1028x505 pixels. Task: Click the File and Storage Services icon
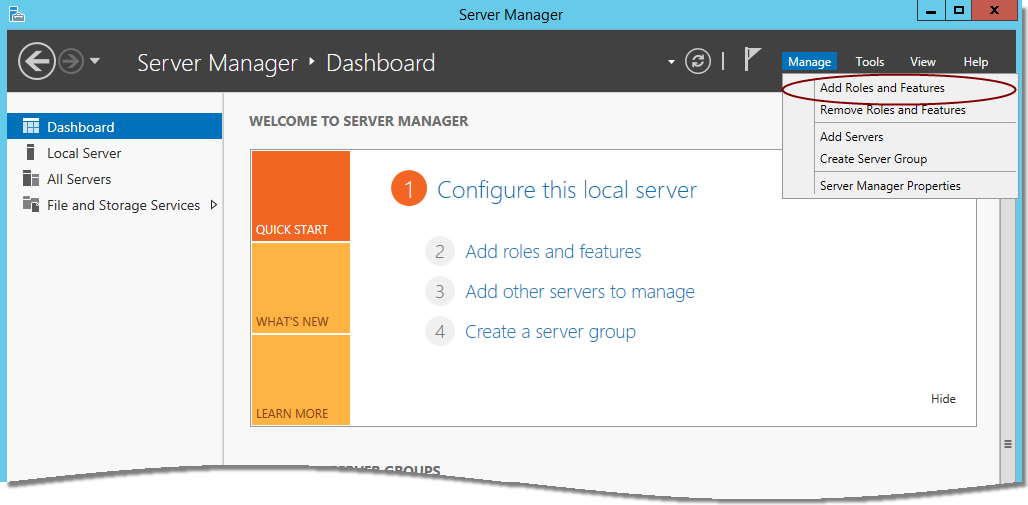[x=31, y=204]
